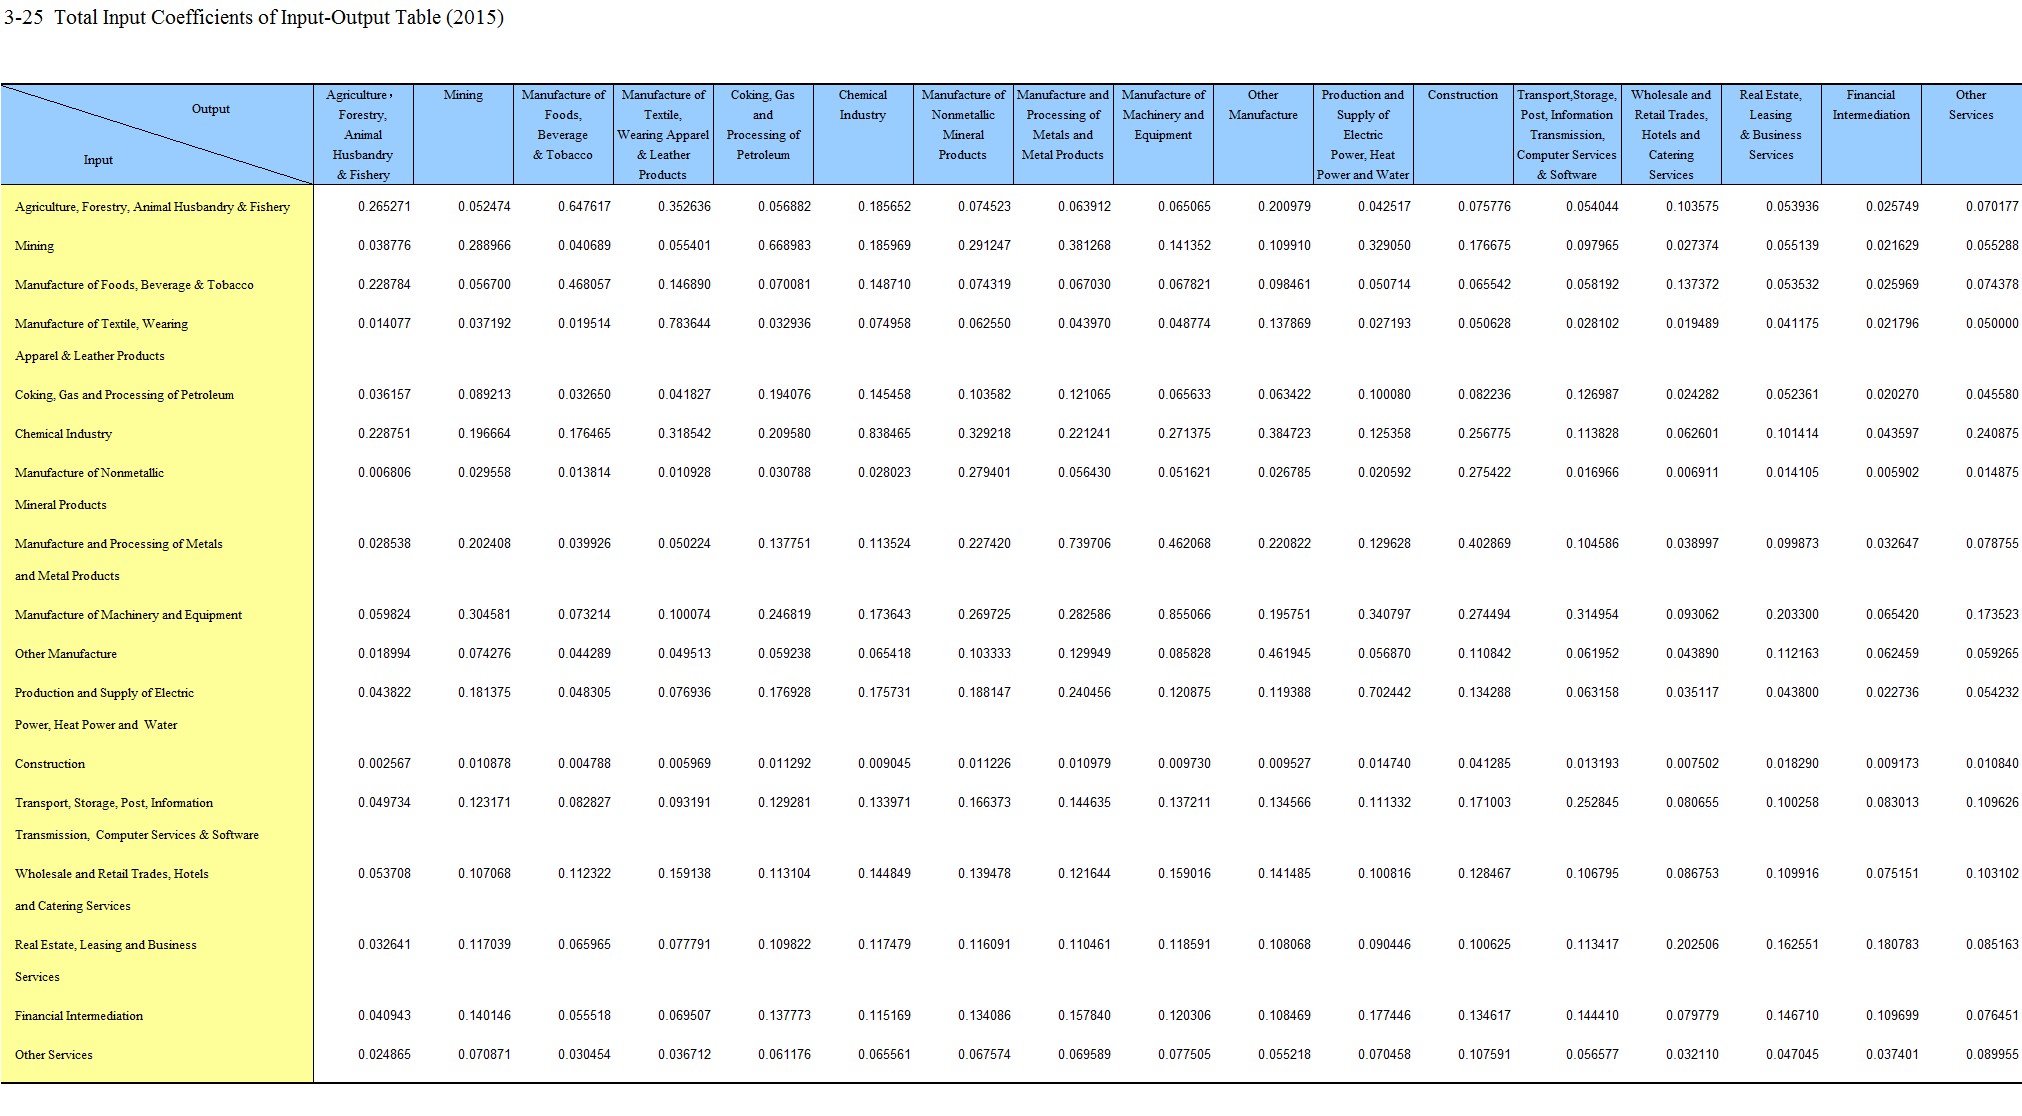Click cell value 0.352636
The height and width of the screenshot is (1116, 2022).
(x=684, y=207)
